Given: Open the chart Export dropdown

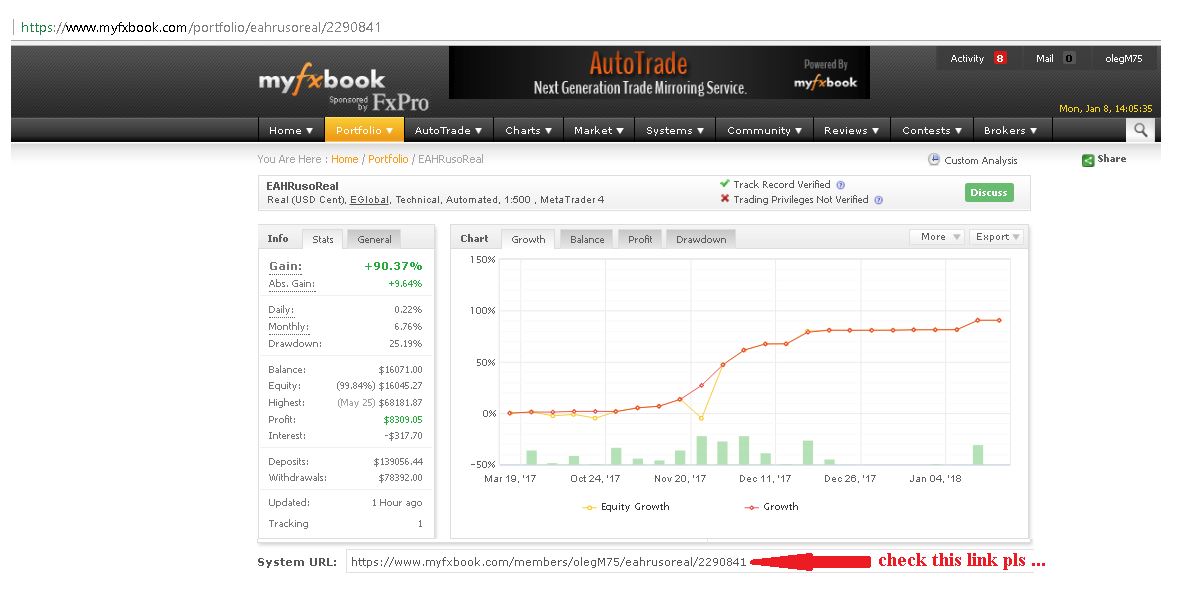Looking at the screenshot, I should [x=996, y=237].
